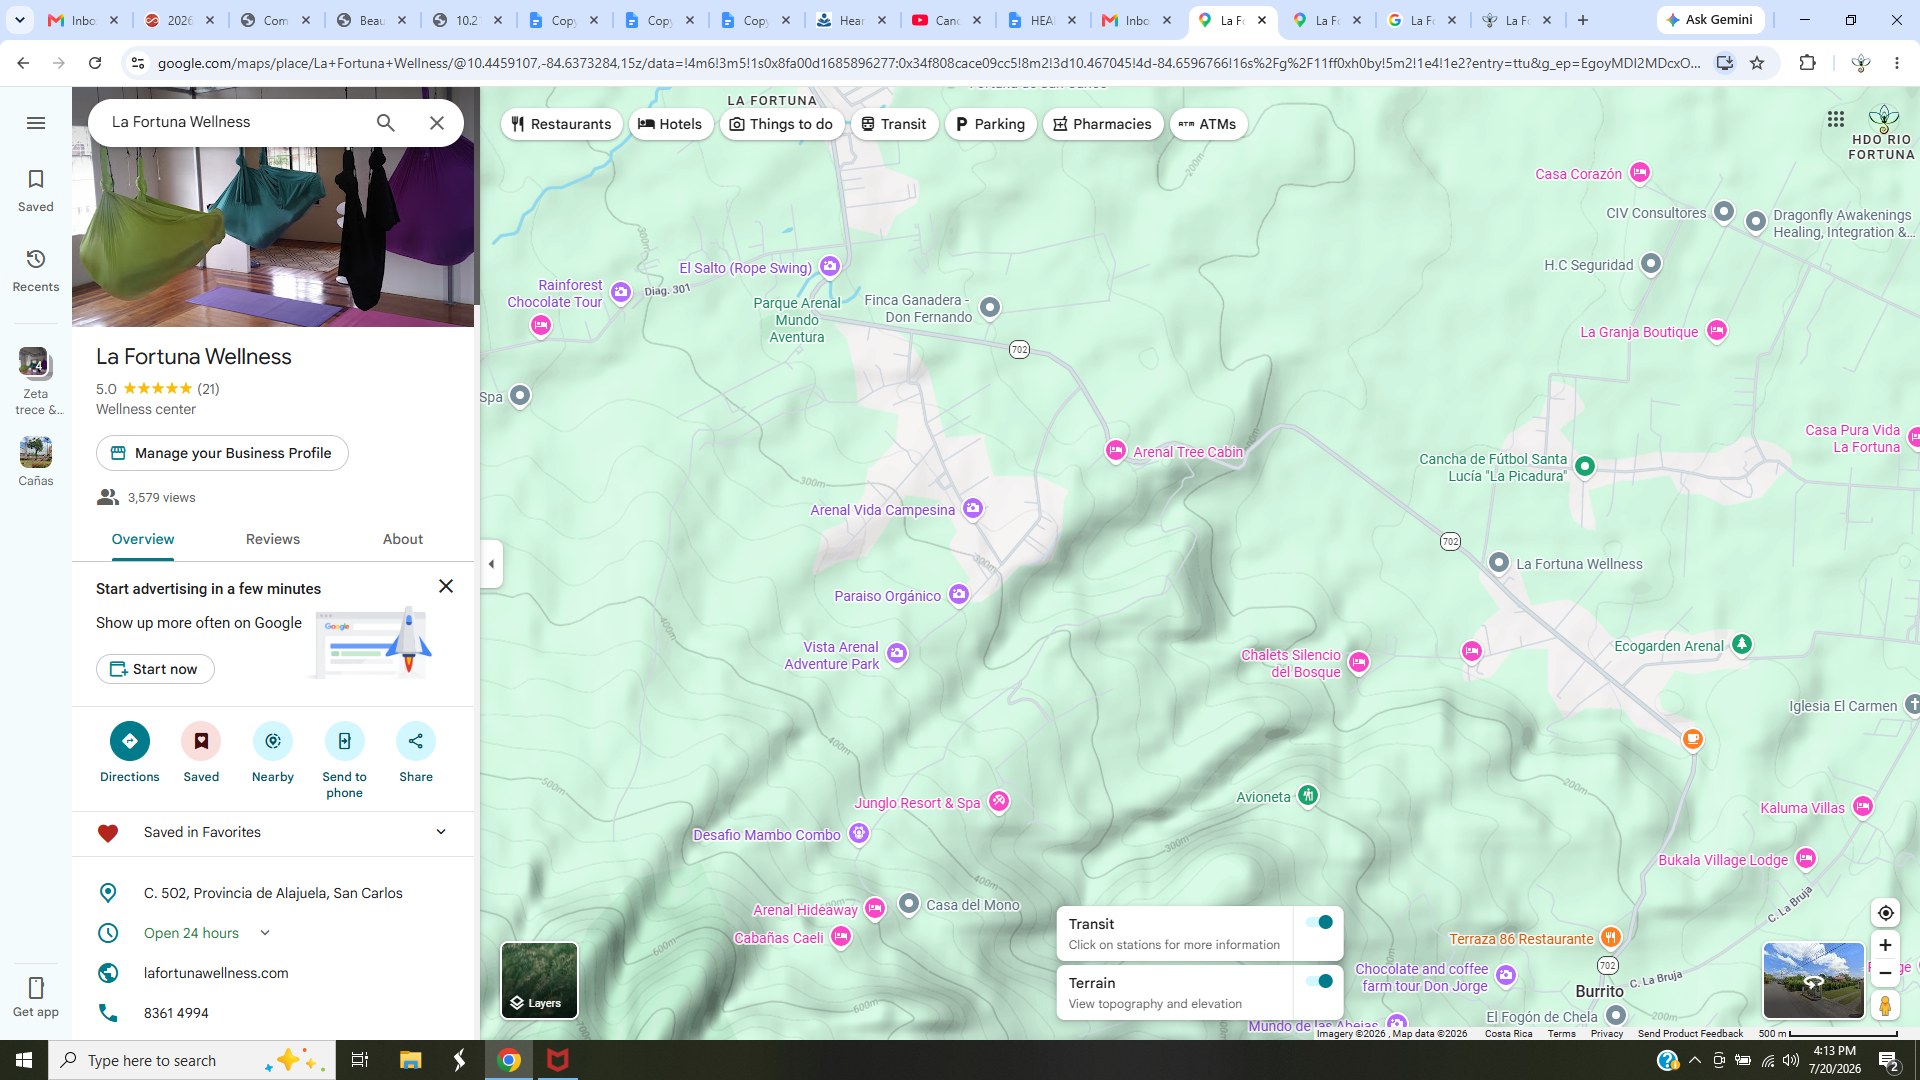
Task: Switch to the Overview tab
Action: pyautogui.click(x=143, y=540)
